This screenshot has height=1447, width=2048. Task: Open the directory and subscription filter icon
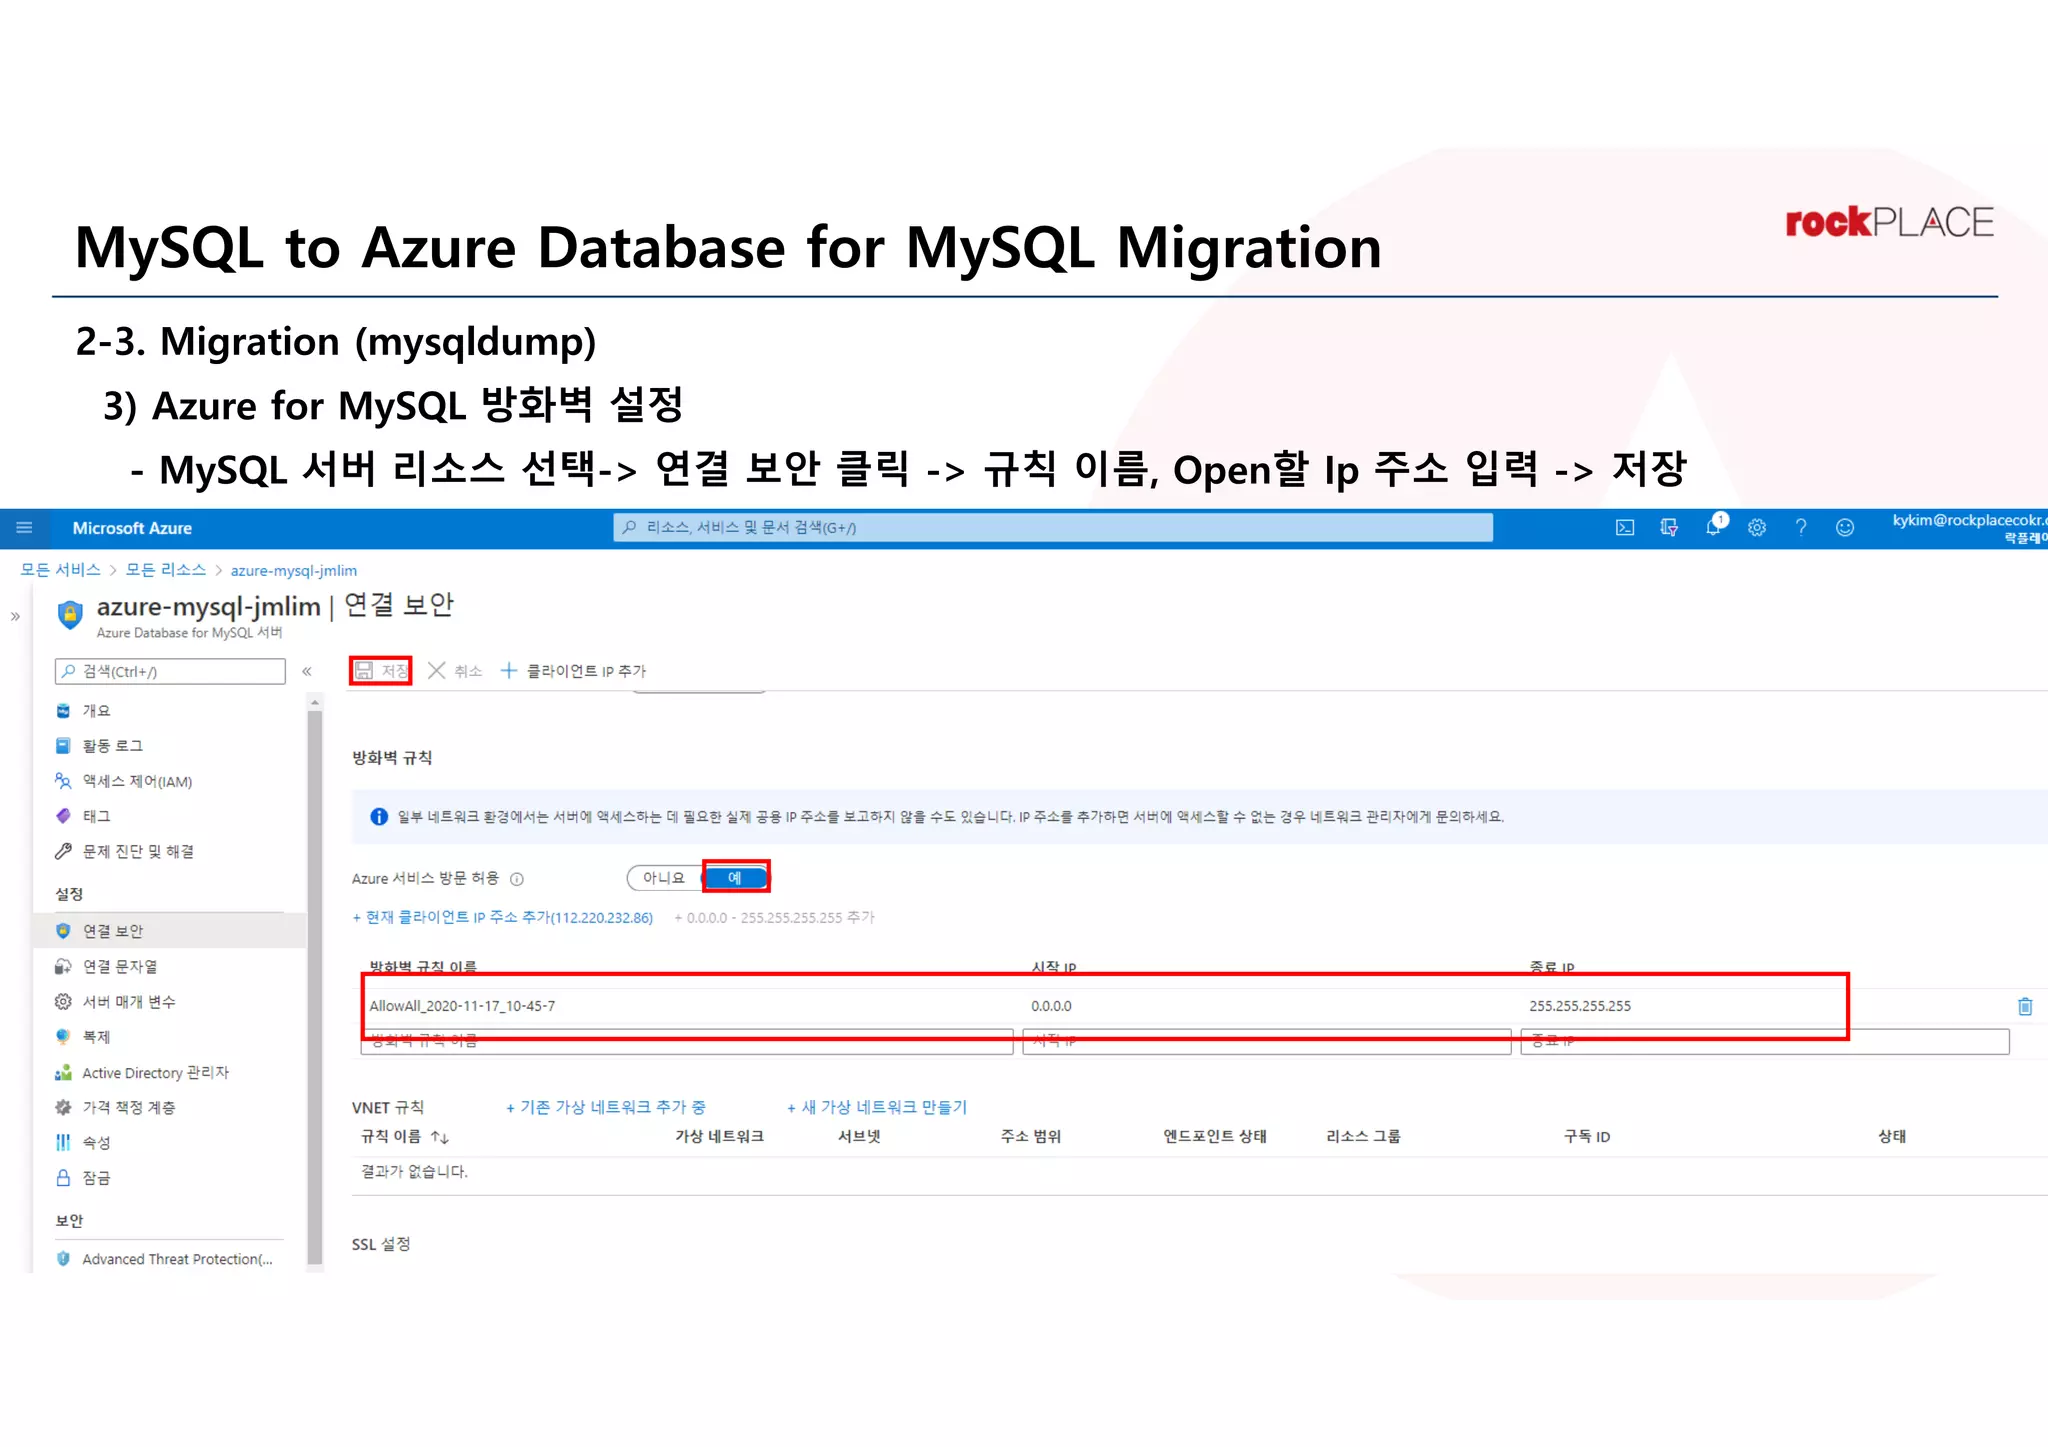point(1669,528)
